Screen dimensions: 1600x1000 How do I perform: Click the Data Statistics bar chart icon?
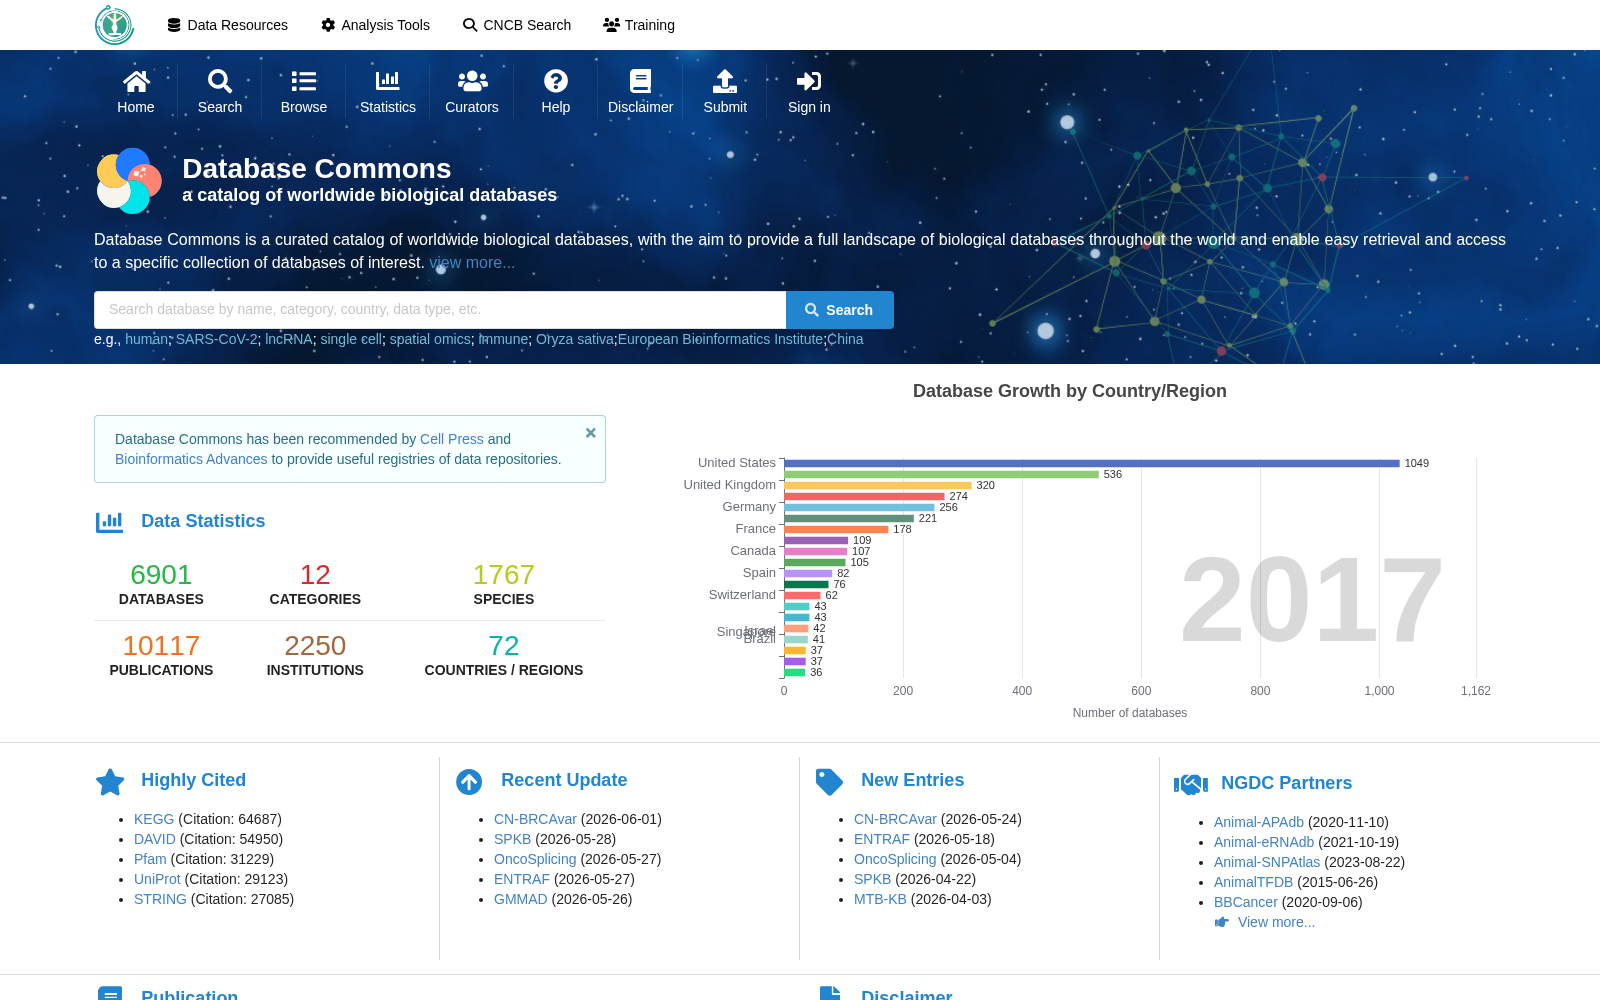pyautogui.click(x=110, y=521)
